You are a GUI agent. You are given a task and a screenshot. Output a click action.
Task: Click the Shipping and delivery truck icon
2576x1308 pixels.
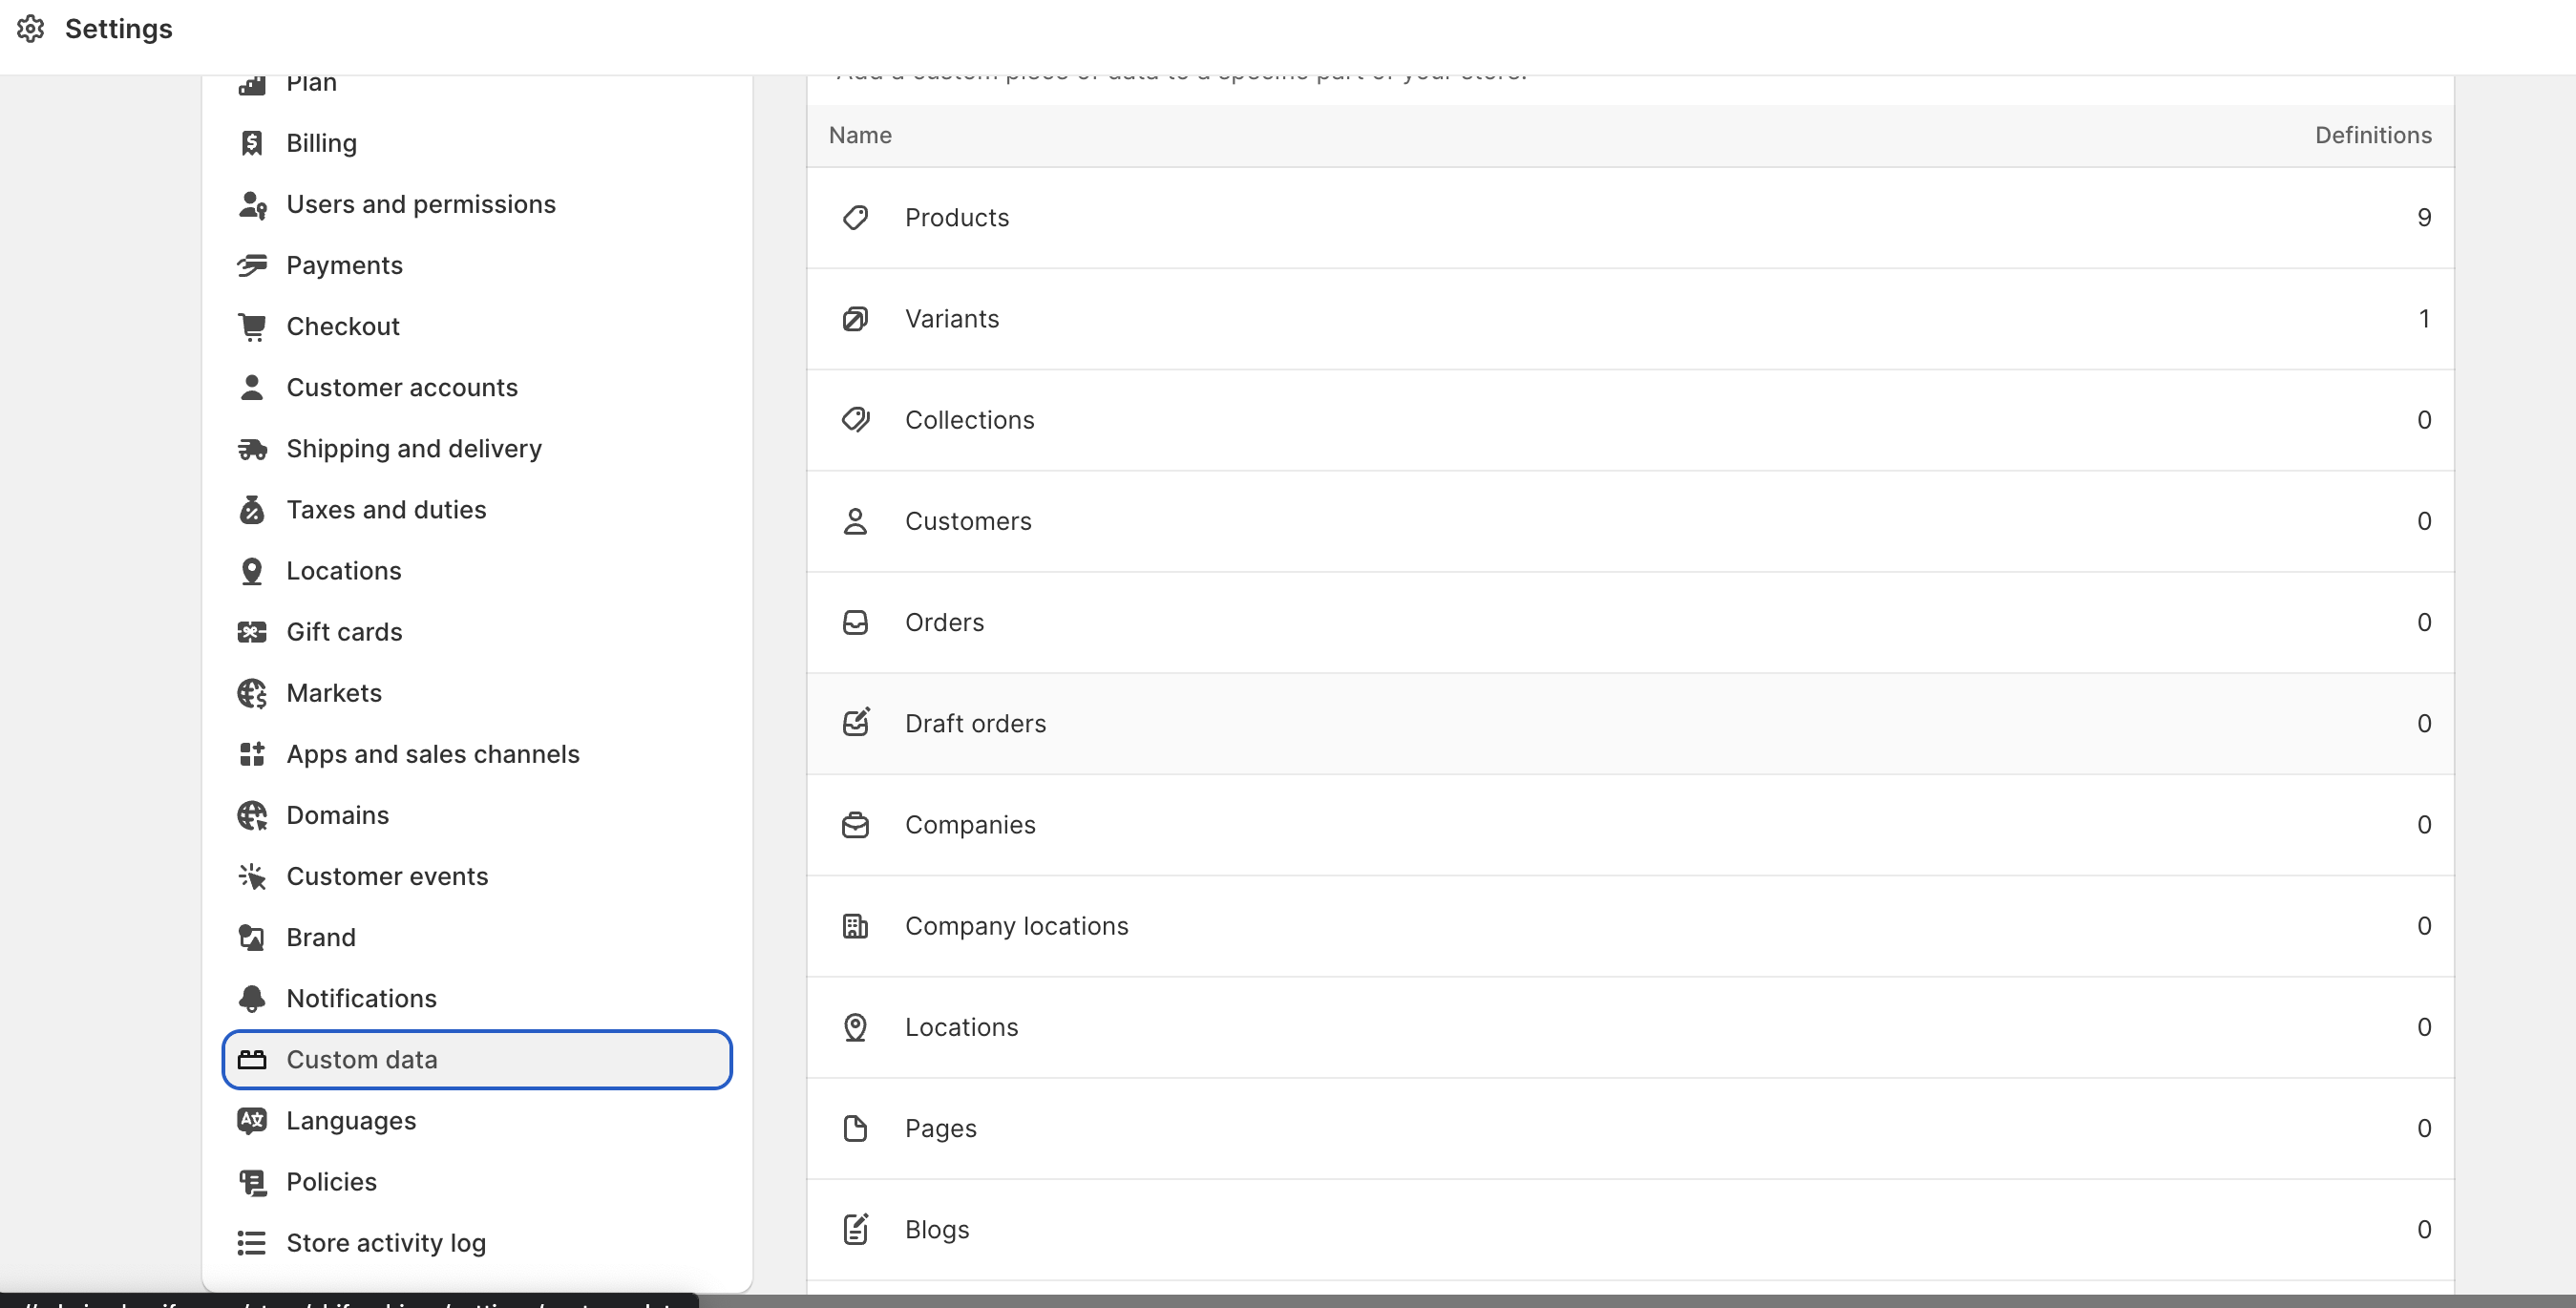[252, 449]
